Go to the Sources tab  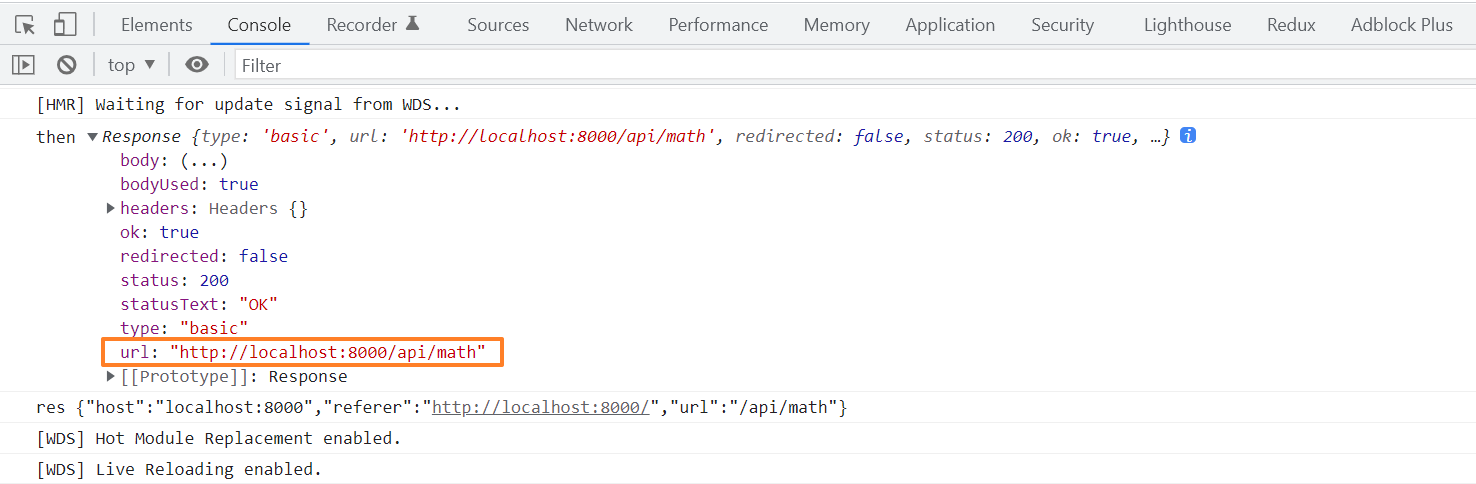(x=498, y=25)
